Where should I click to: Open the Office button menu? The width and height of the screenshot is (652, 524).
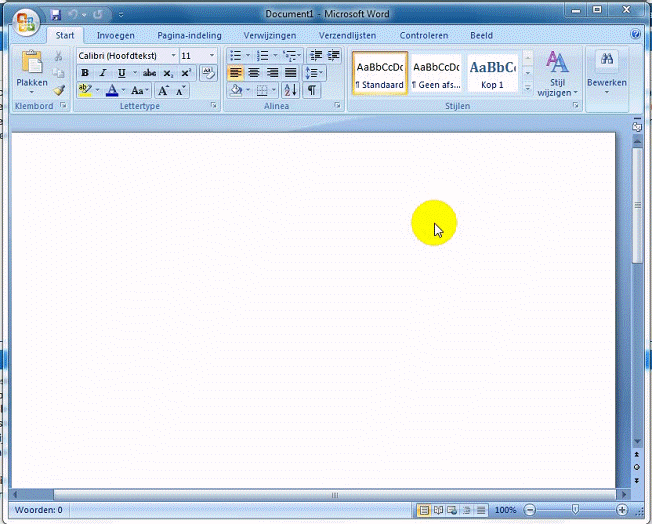26,22
